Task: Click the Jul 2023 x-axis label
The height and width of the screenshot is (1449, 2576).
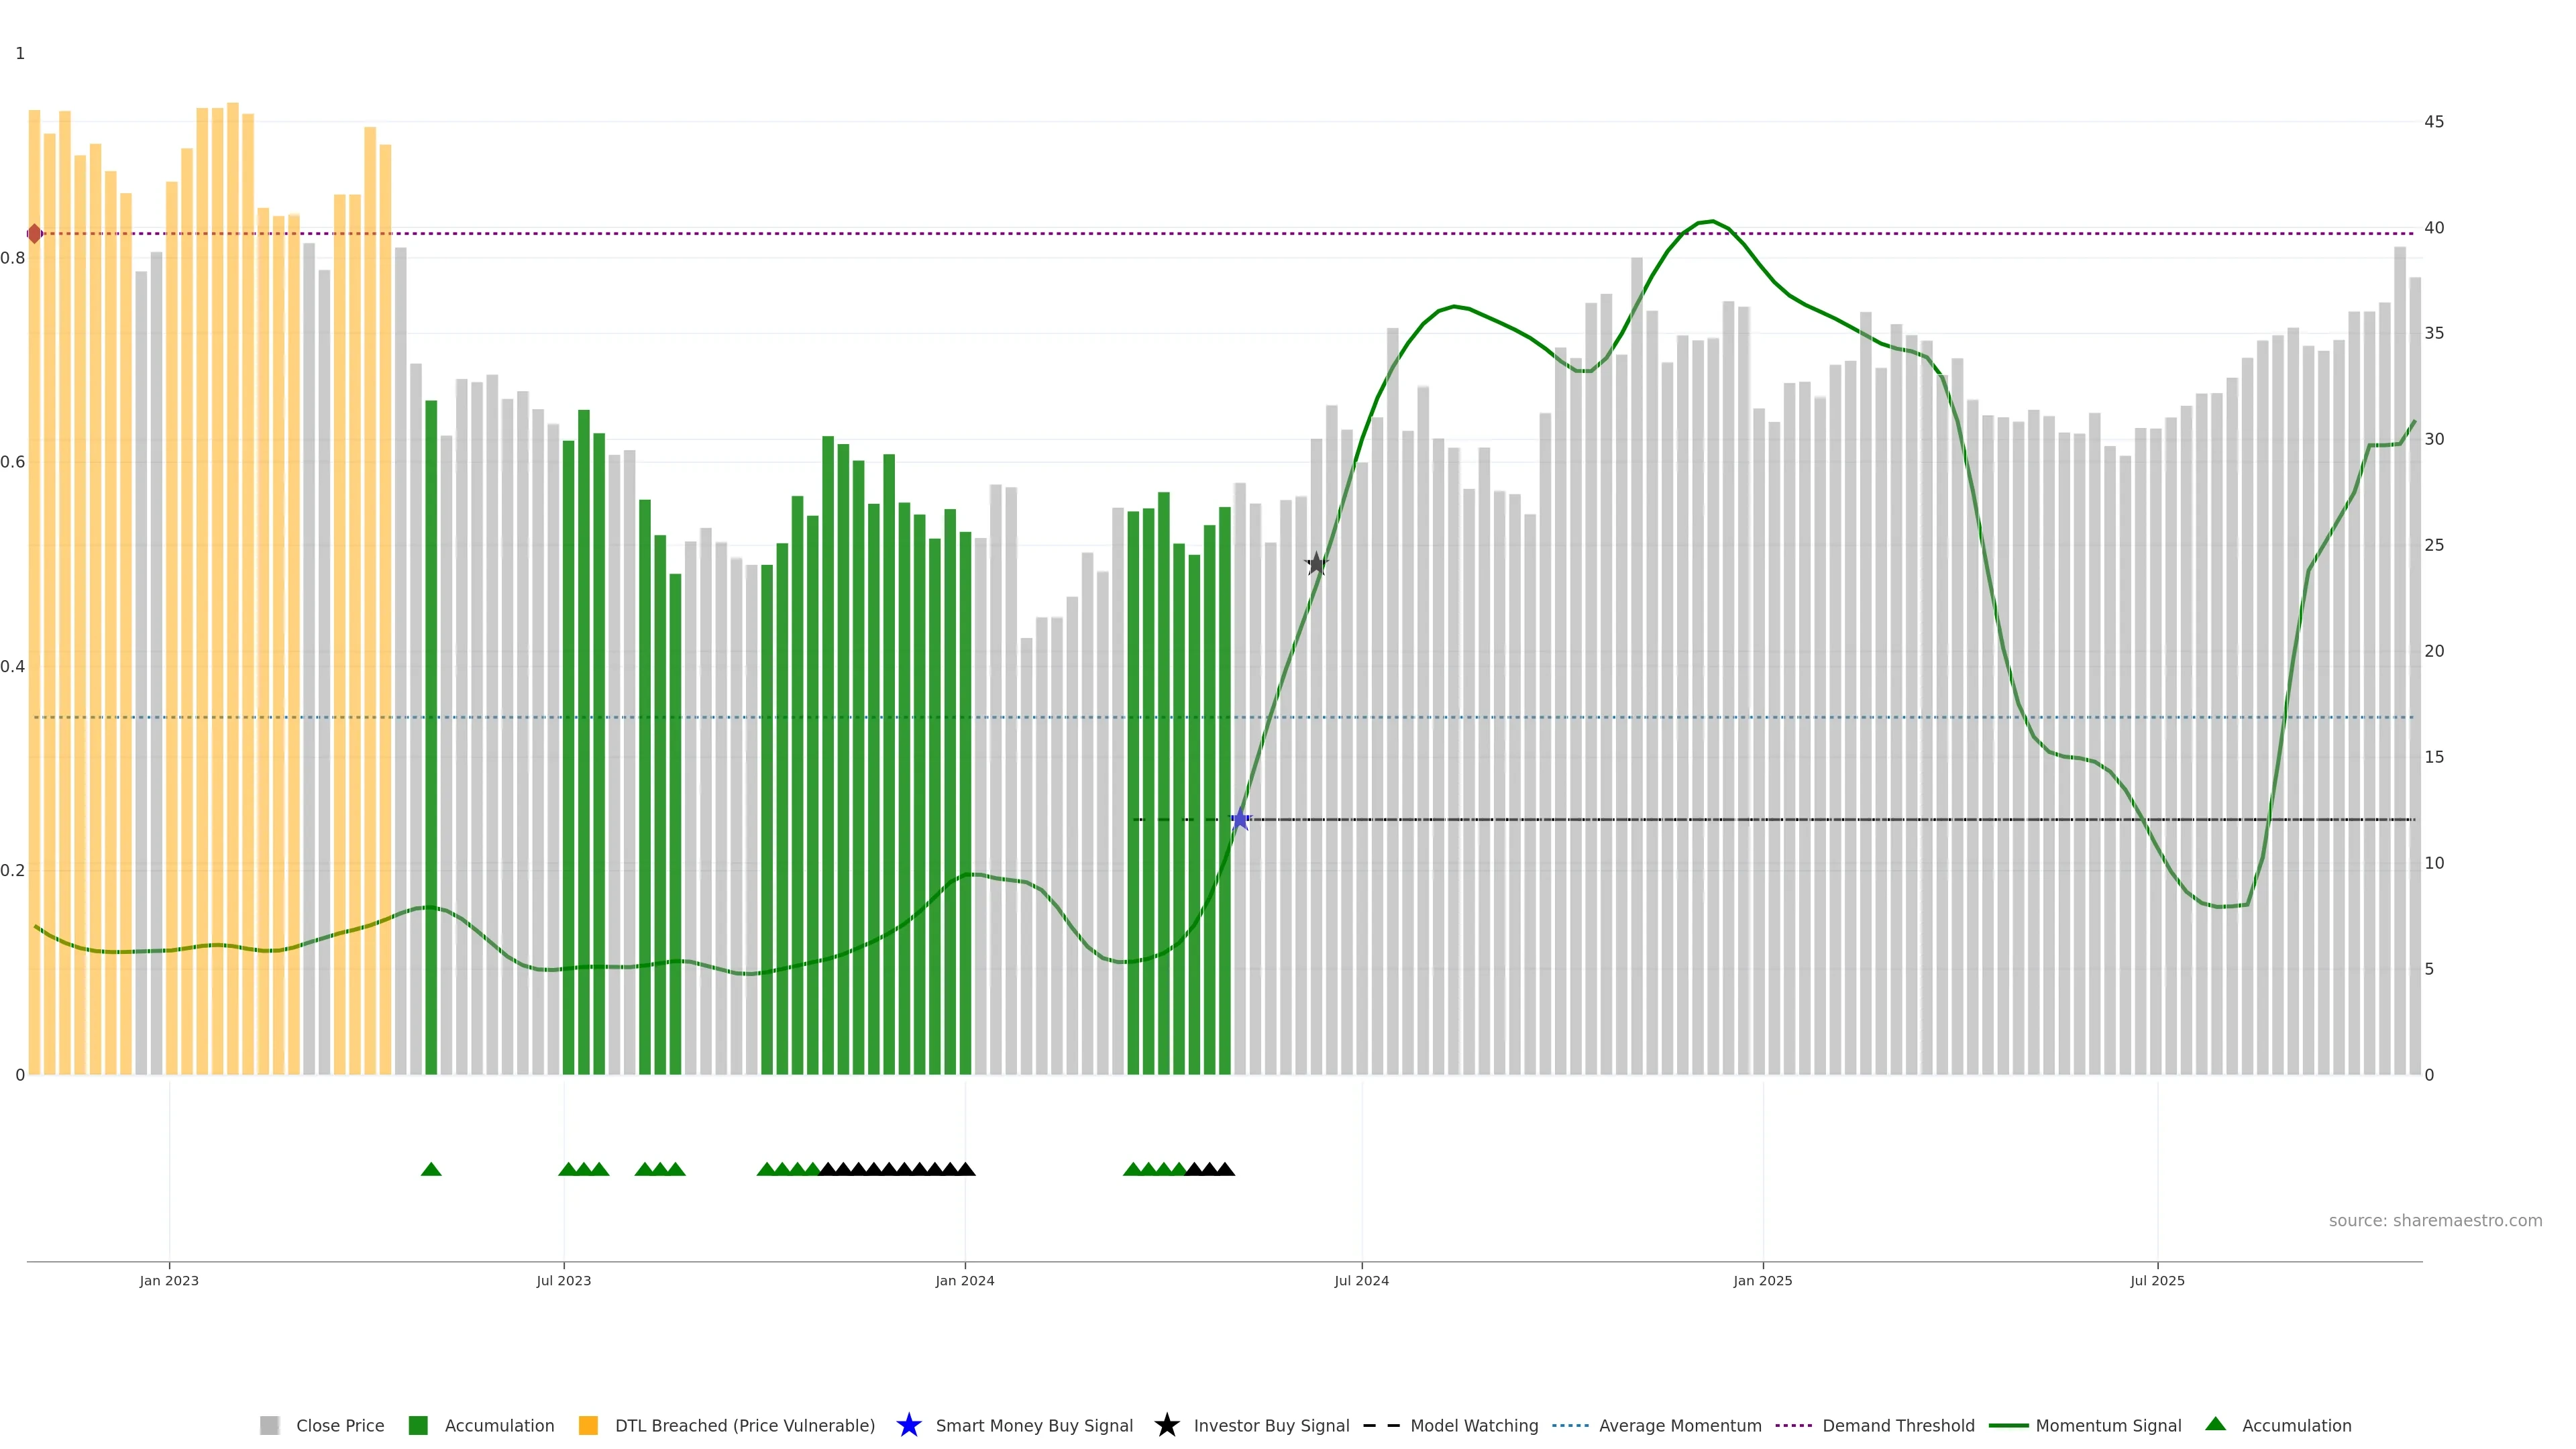Action: pos(563,1280)
